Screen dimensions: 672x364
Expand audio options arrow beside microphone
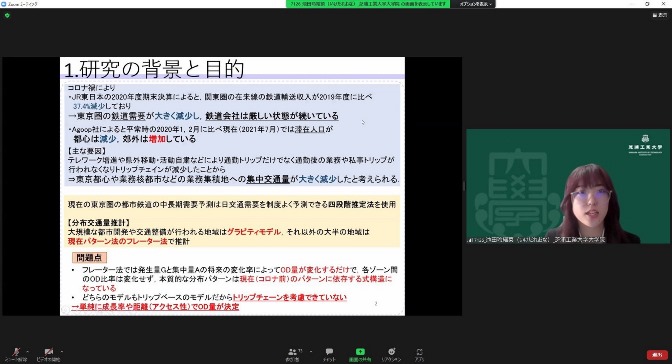tap(28, 351)
